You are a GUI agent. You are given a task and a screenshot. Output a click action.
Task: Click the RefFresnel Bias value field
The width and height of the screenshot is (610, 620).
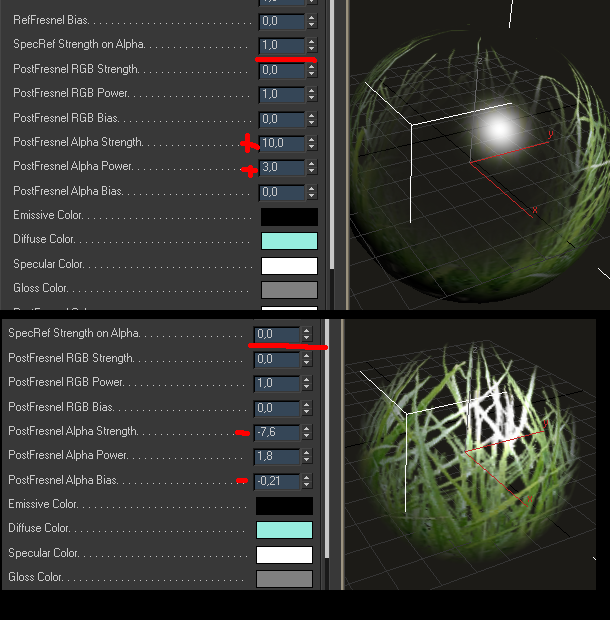(281, 21)
